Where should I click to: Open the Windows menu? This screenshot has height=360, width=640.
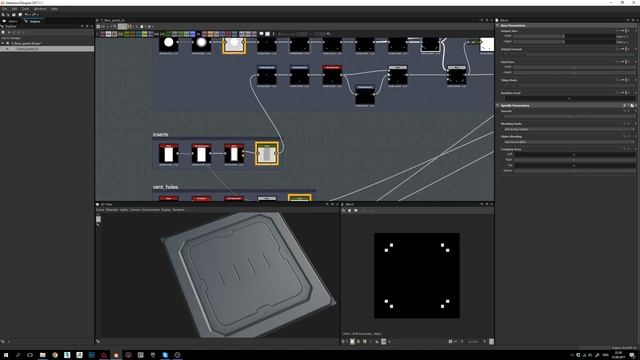(40, 9)
